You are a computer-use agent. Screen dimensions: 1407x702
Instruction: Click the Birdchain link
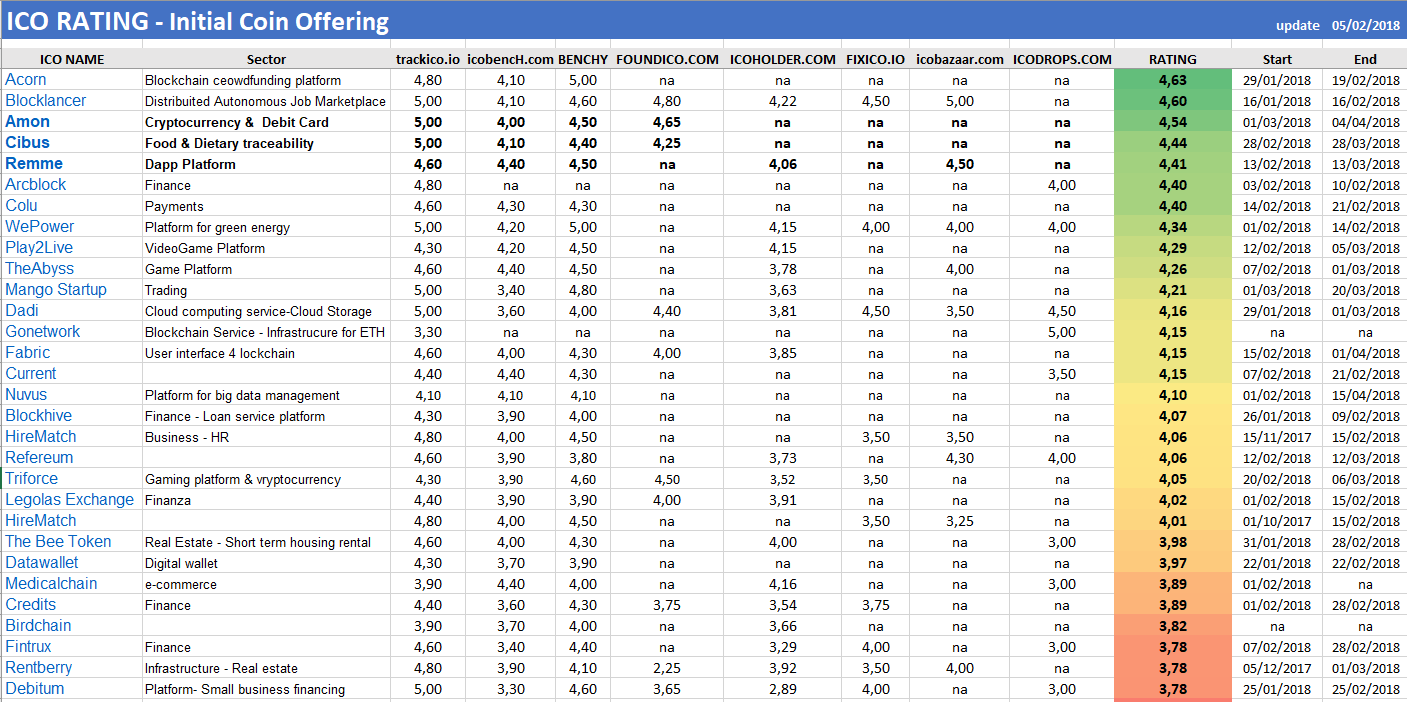click(39, 626)
